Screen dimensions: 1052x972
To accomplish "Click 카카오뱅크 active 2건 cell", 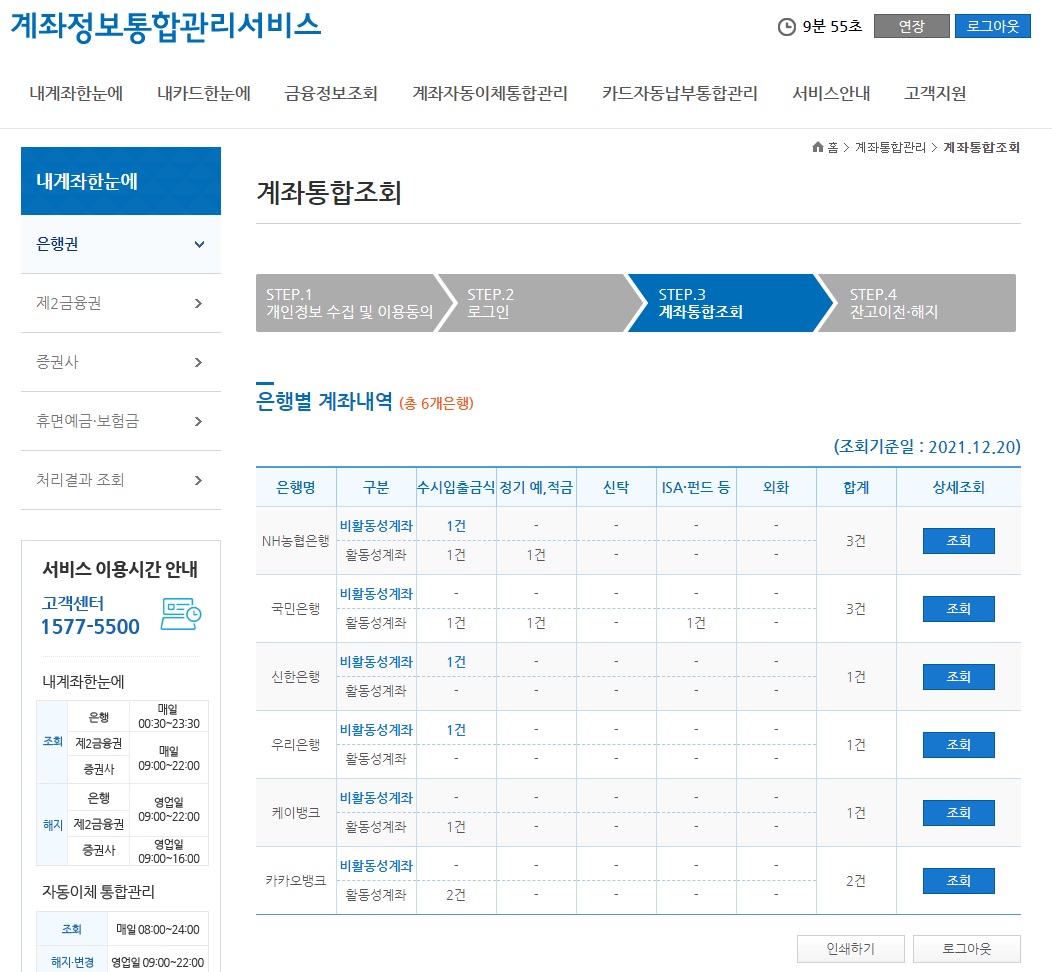I will pyautogui.click(x=456, y=895).
